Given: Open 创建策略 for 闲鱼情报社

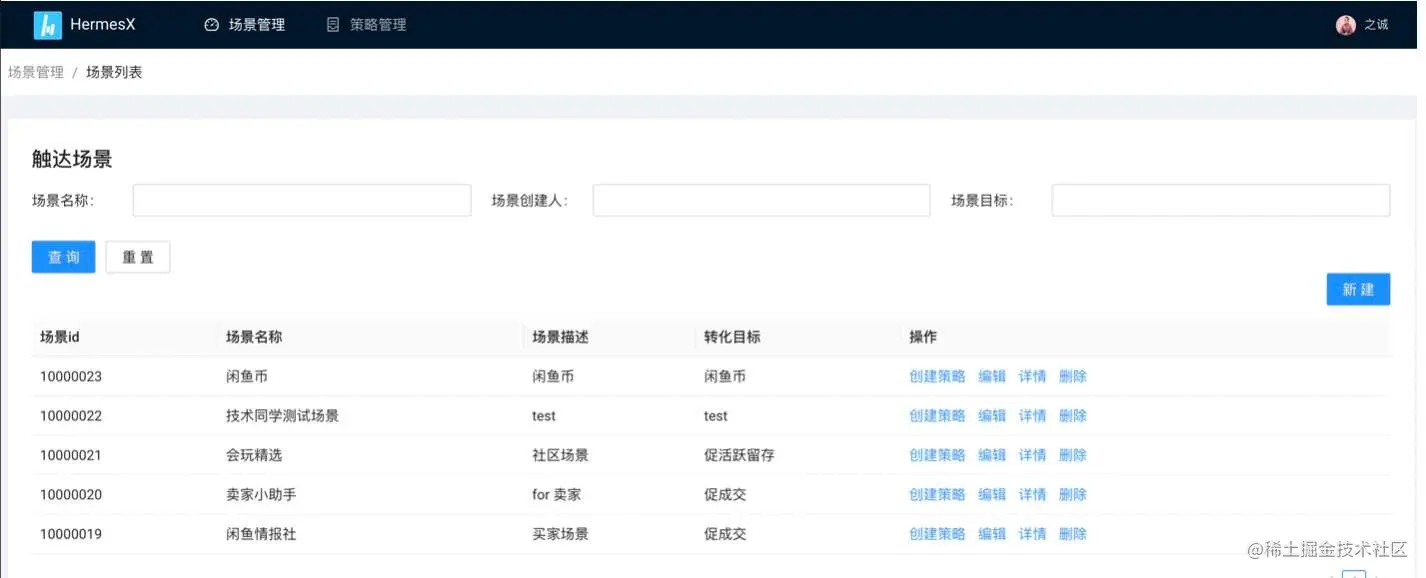Looking at the screenshot, I should (936, 533).
